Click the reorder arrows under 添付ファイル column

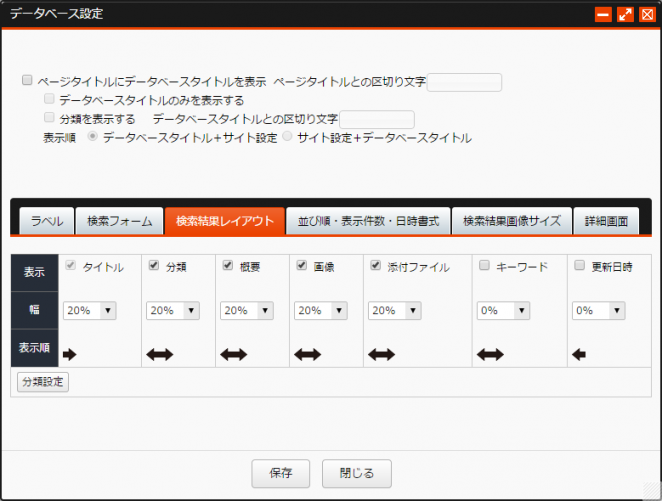(x=381, y=355)
